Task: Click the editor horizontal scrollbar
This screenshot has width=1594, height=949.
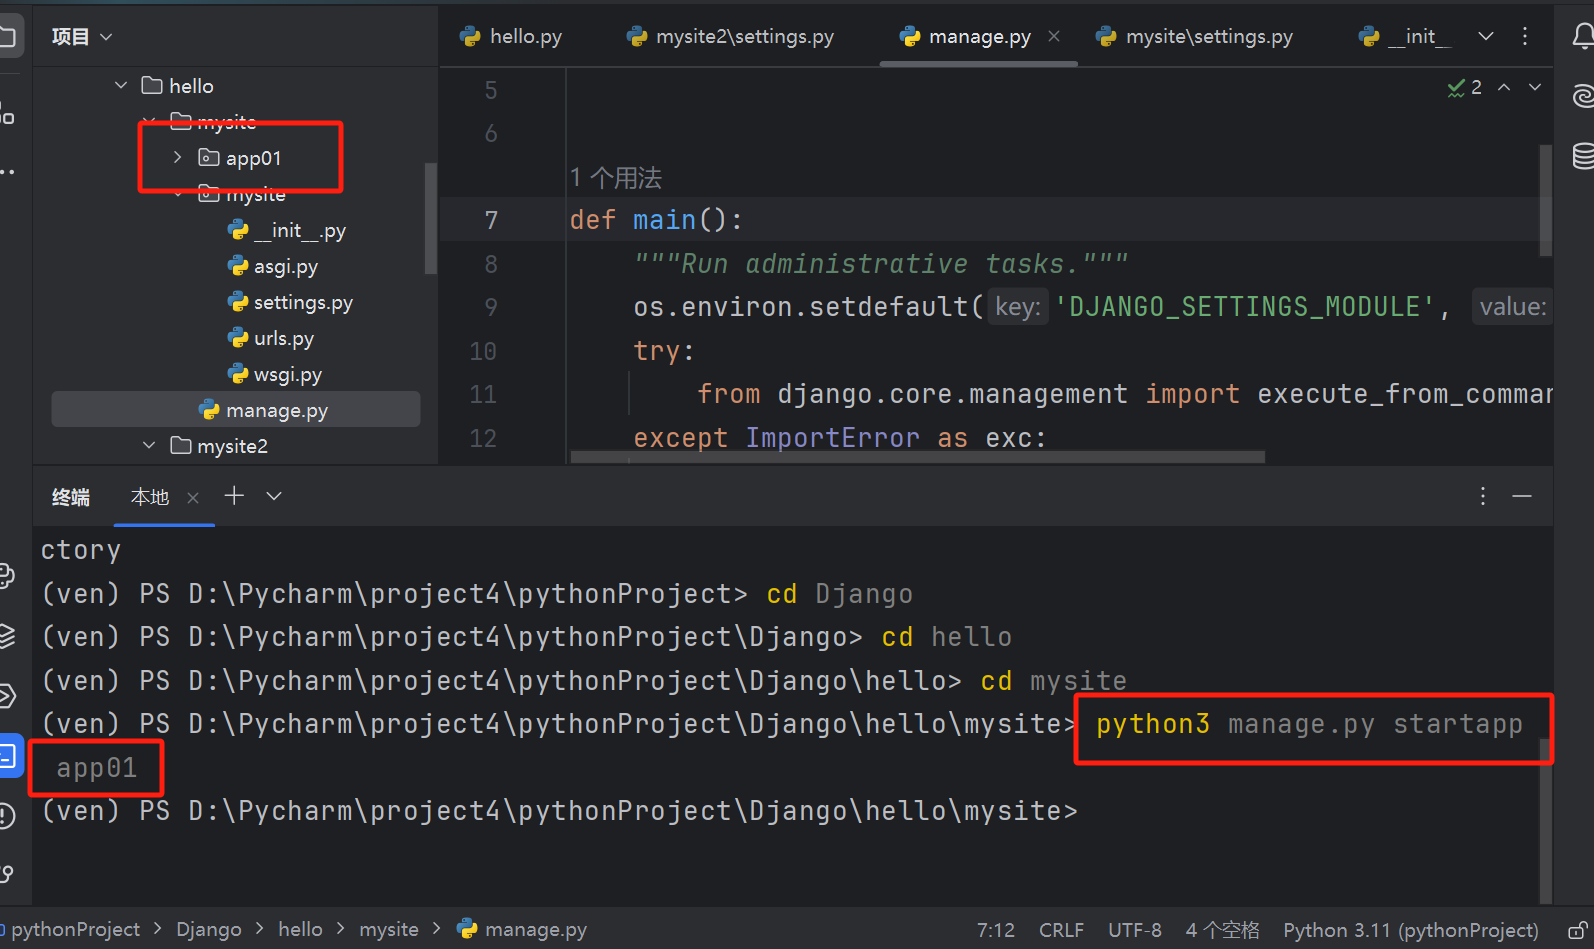Action: [x=917, y=457]
